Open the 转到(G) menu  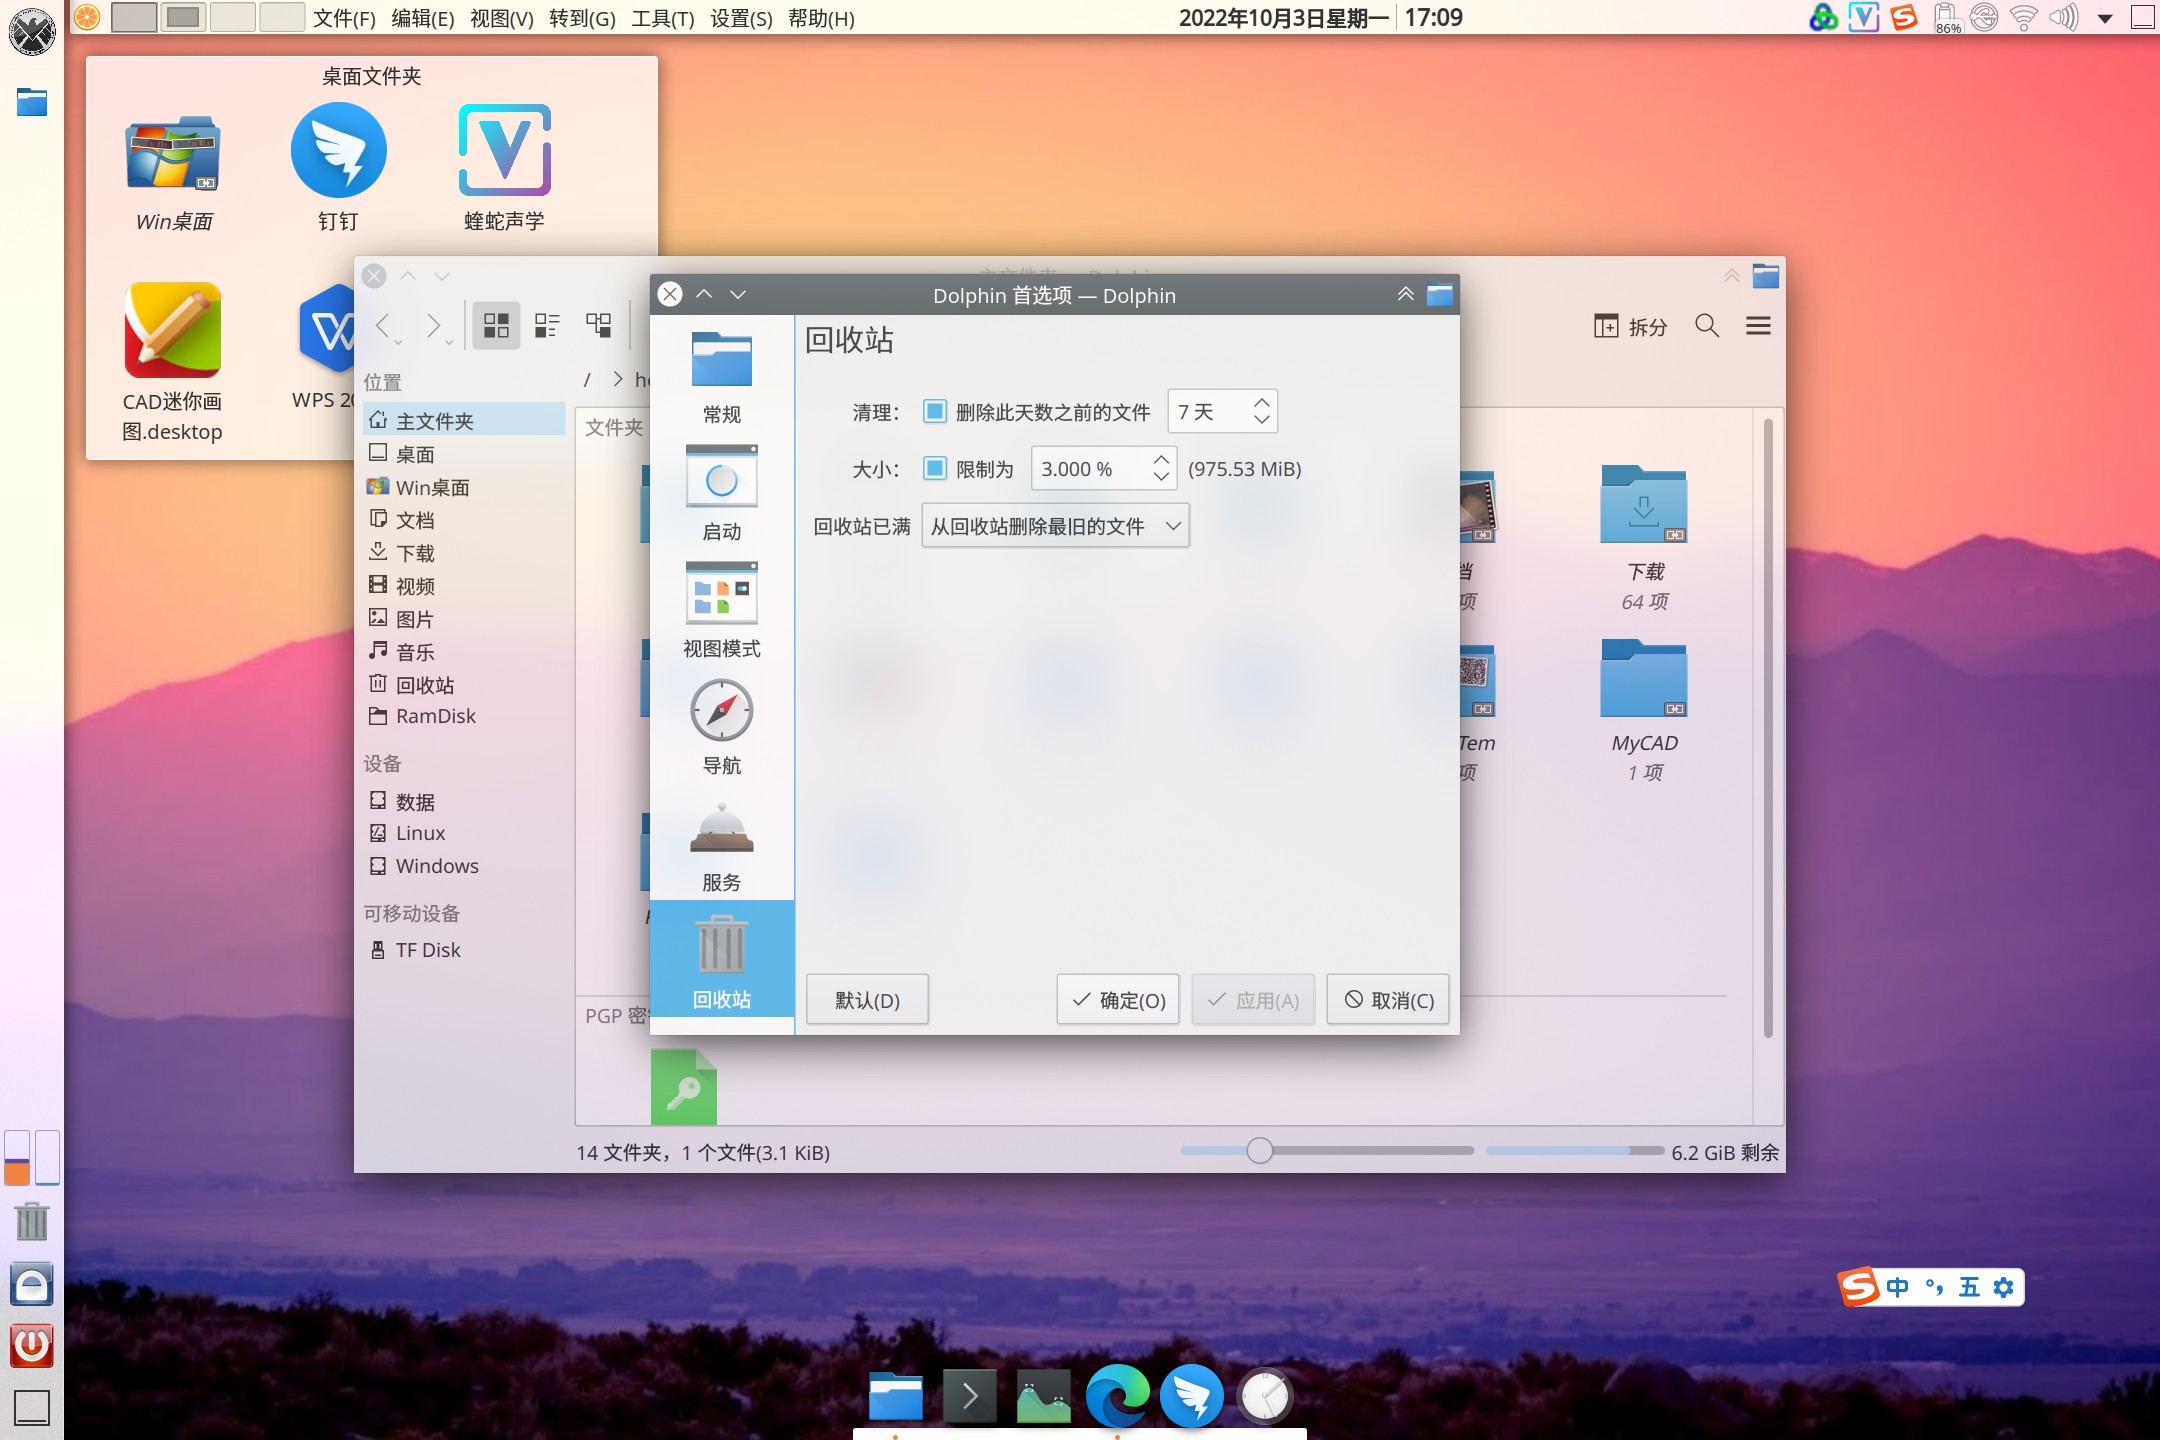click(x=581, y=18)
